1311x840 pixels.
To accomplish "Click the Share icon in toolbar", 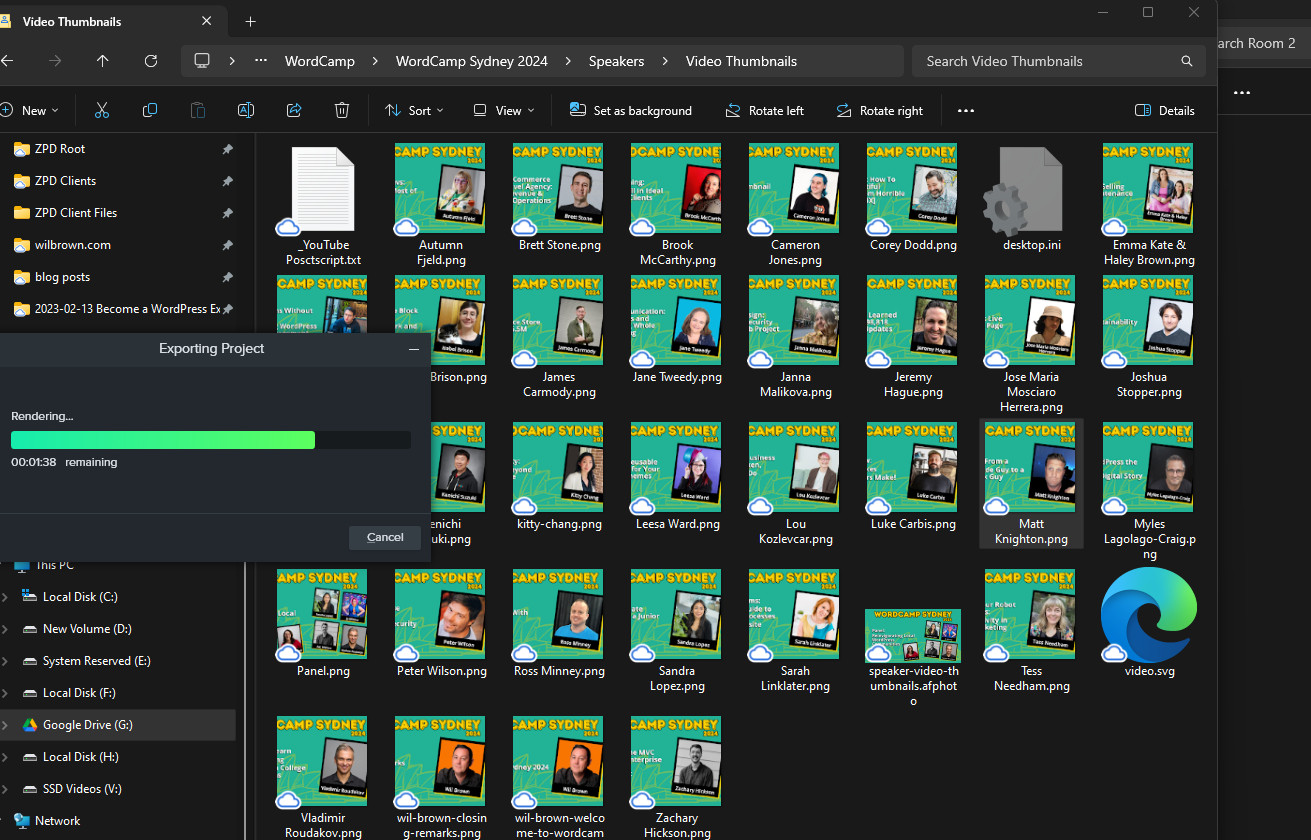I will click(294, 110).
